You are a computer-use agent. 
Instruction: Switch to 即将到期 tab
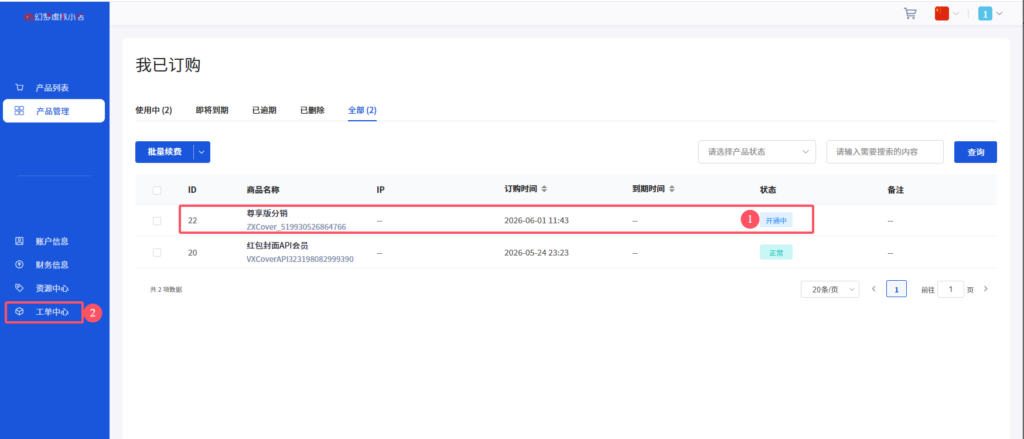click(x=212, y=110)
